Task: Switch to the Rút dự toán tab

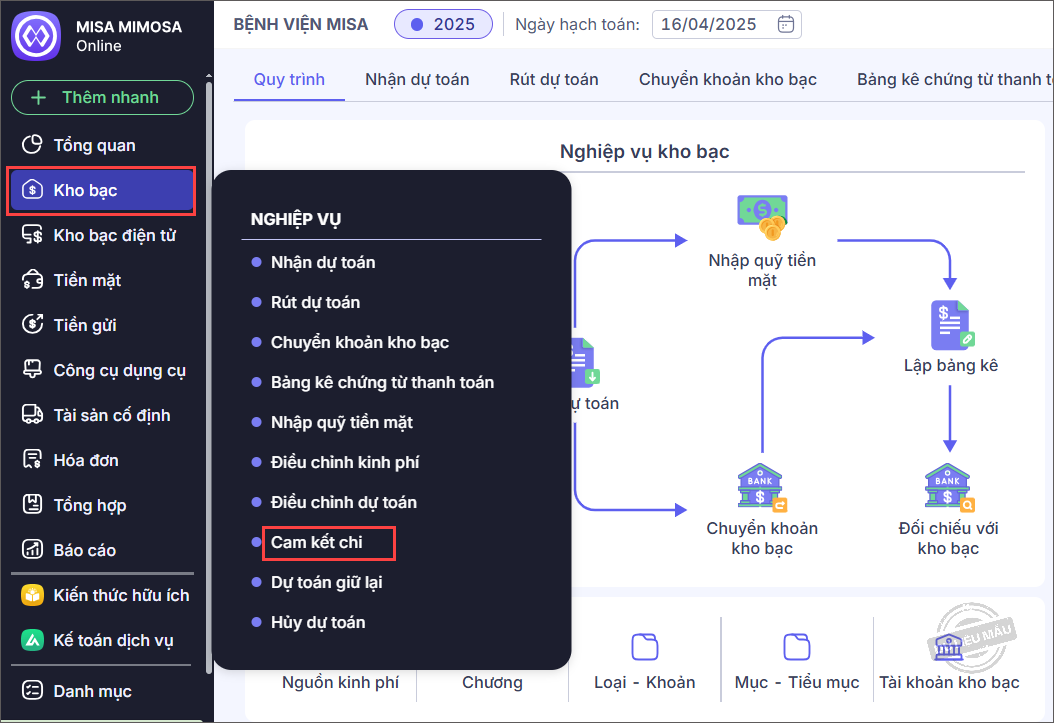Action: [554, 79]
